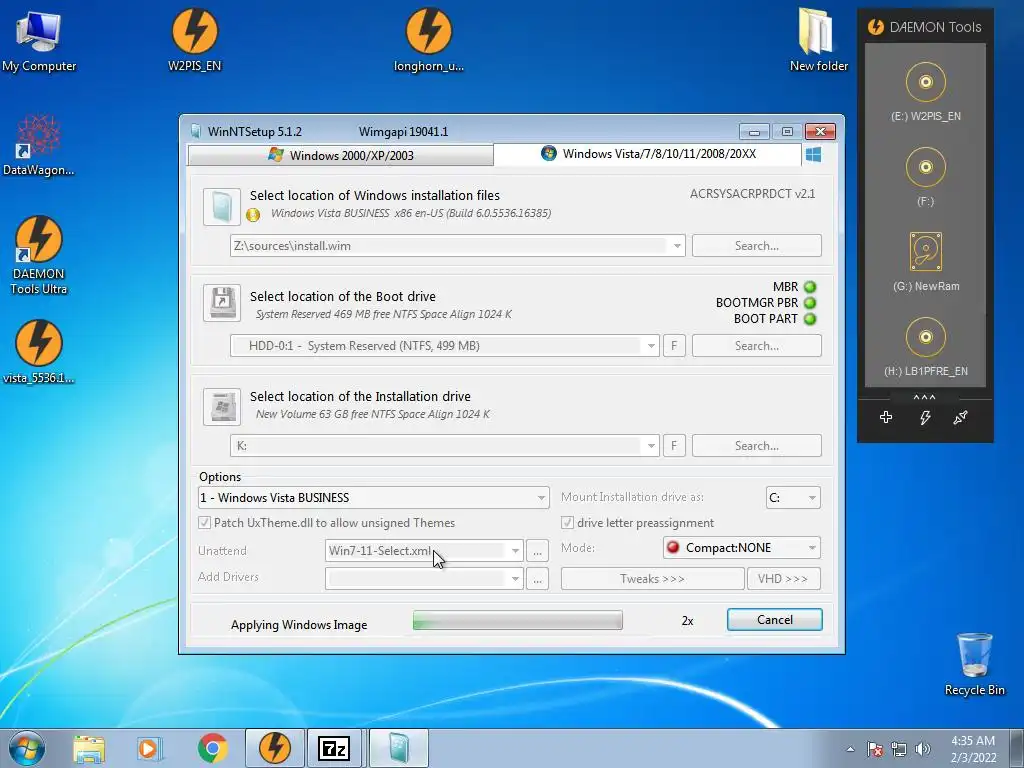Click the 2x speed indicator
This screenshot has height=768, width=1024.
687,621
